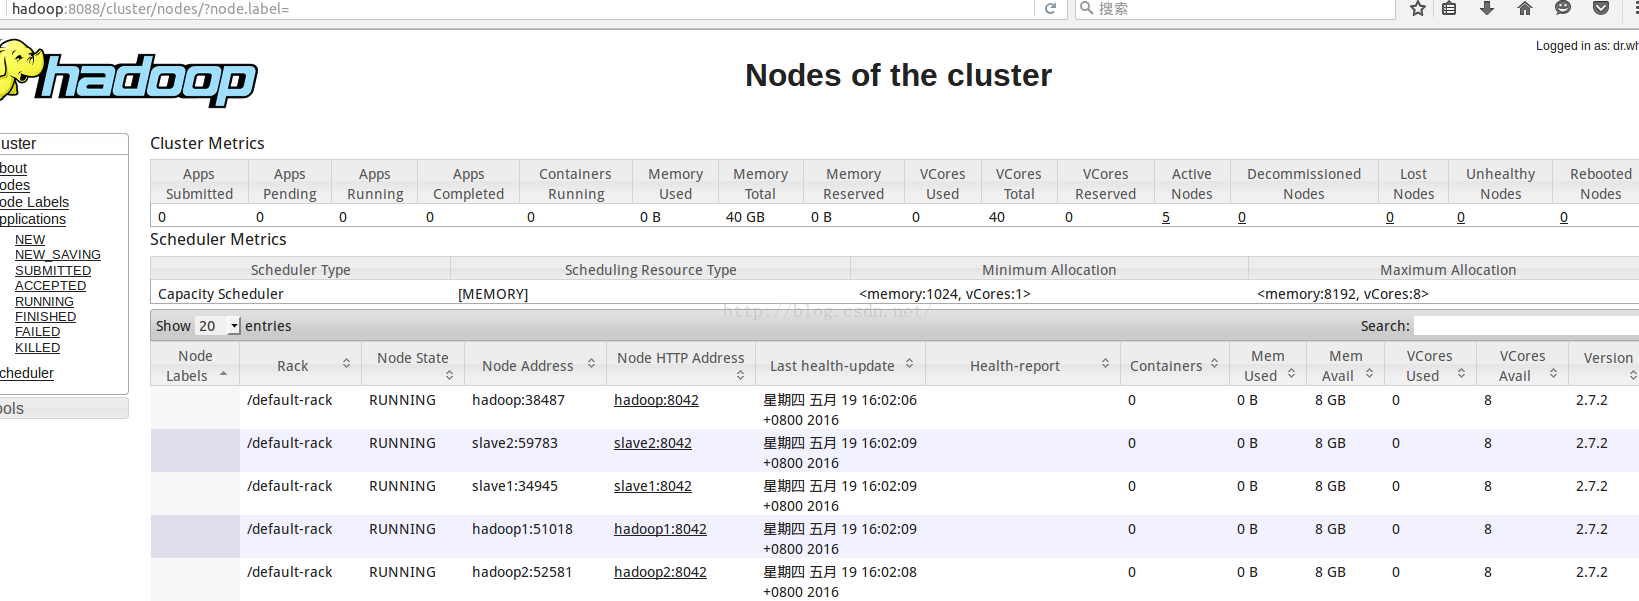Click the Memory Total value 40 GB

[x=745, y=217]
